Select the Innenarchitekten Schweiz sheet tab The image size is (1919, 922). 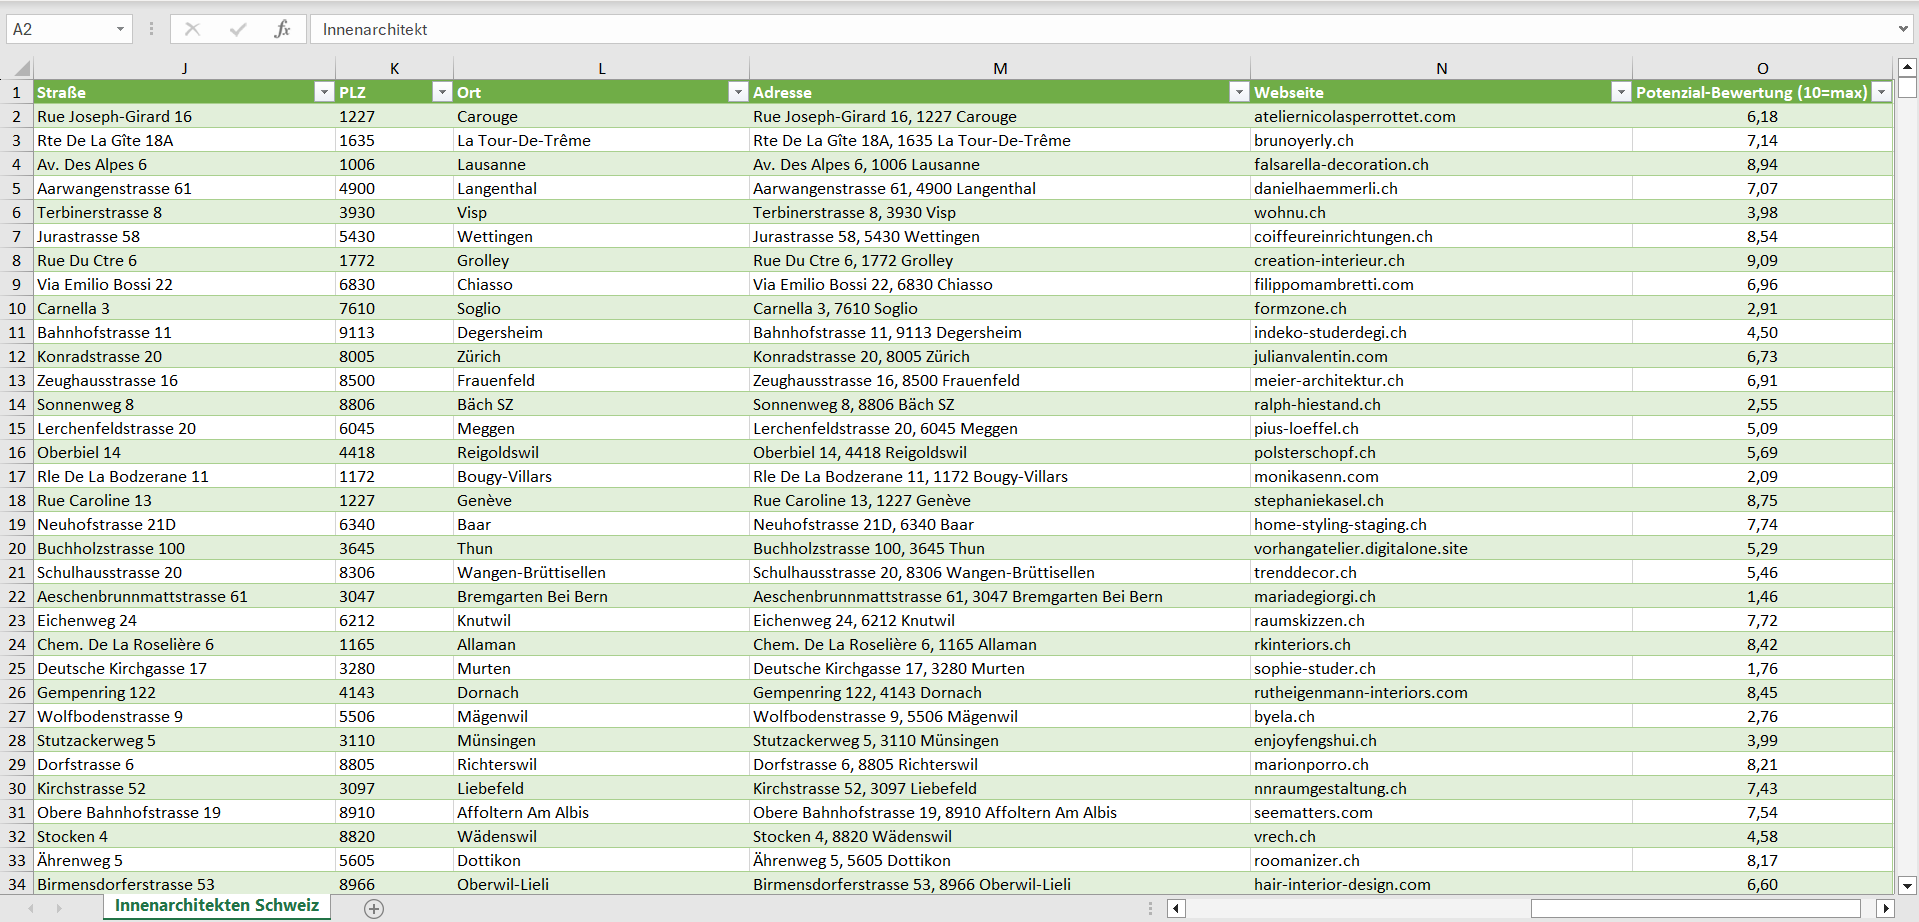[x=217, y=905]
